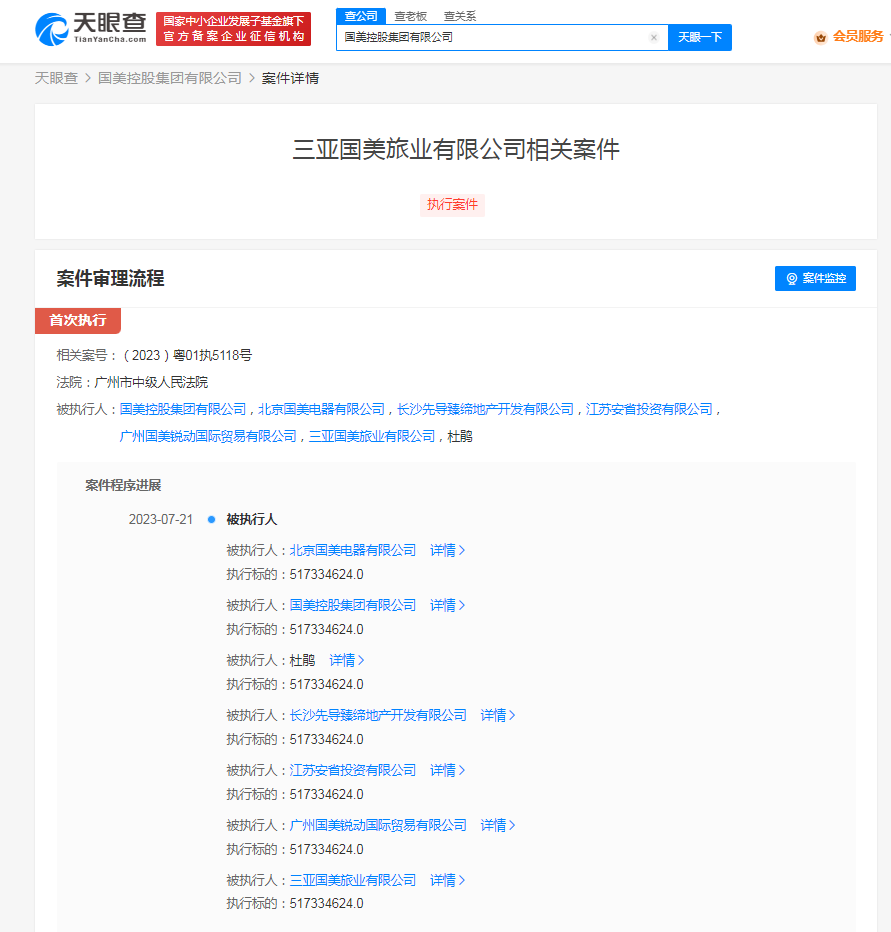
Task: Click the 天眼一下 search button
Action: click(x=700, y=37)
